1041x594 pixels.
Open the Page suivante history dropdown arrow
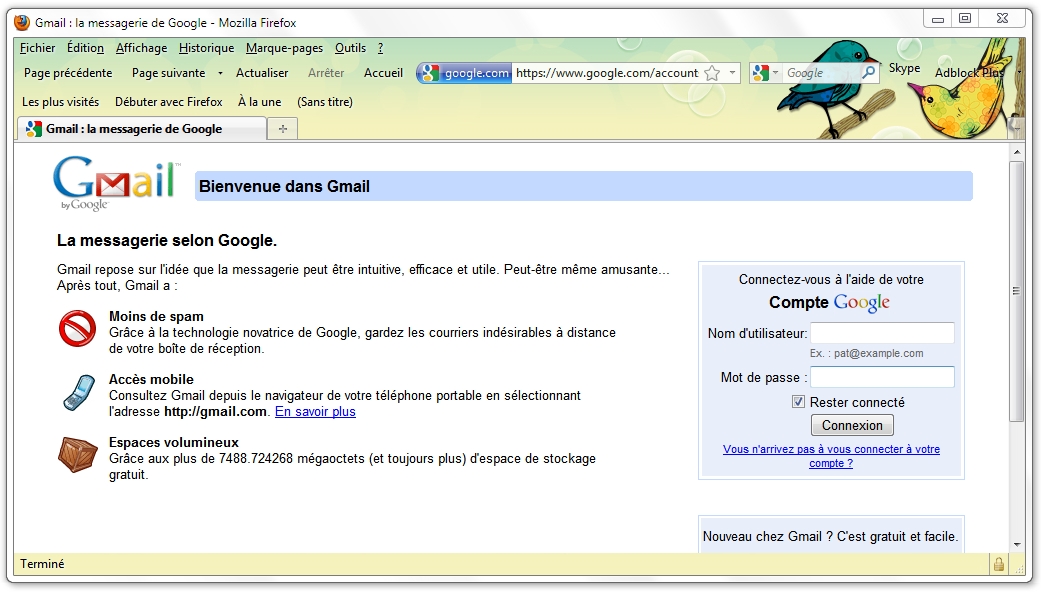220,73
